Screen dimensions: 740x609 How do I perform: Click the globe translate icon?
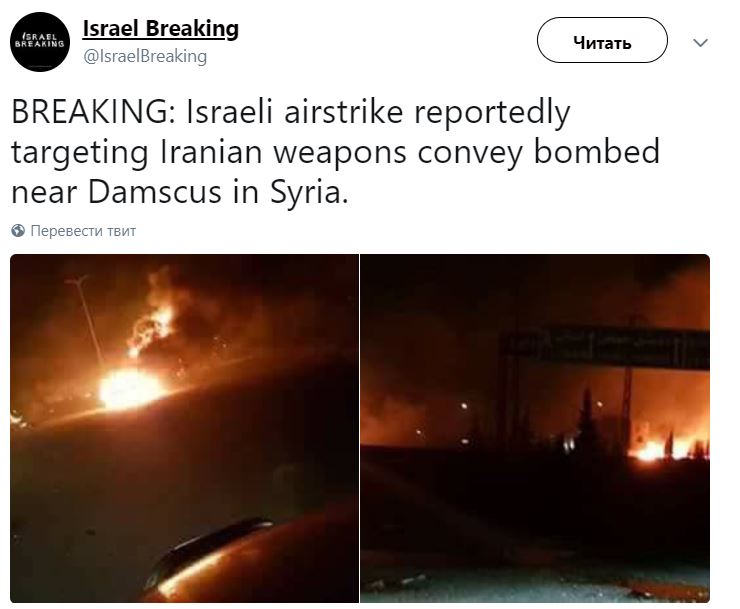pyautogui.click(x=18, y=230)
